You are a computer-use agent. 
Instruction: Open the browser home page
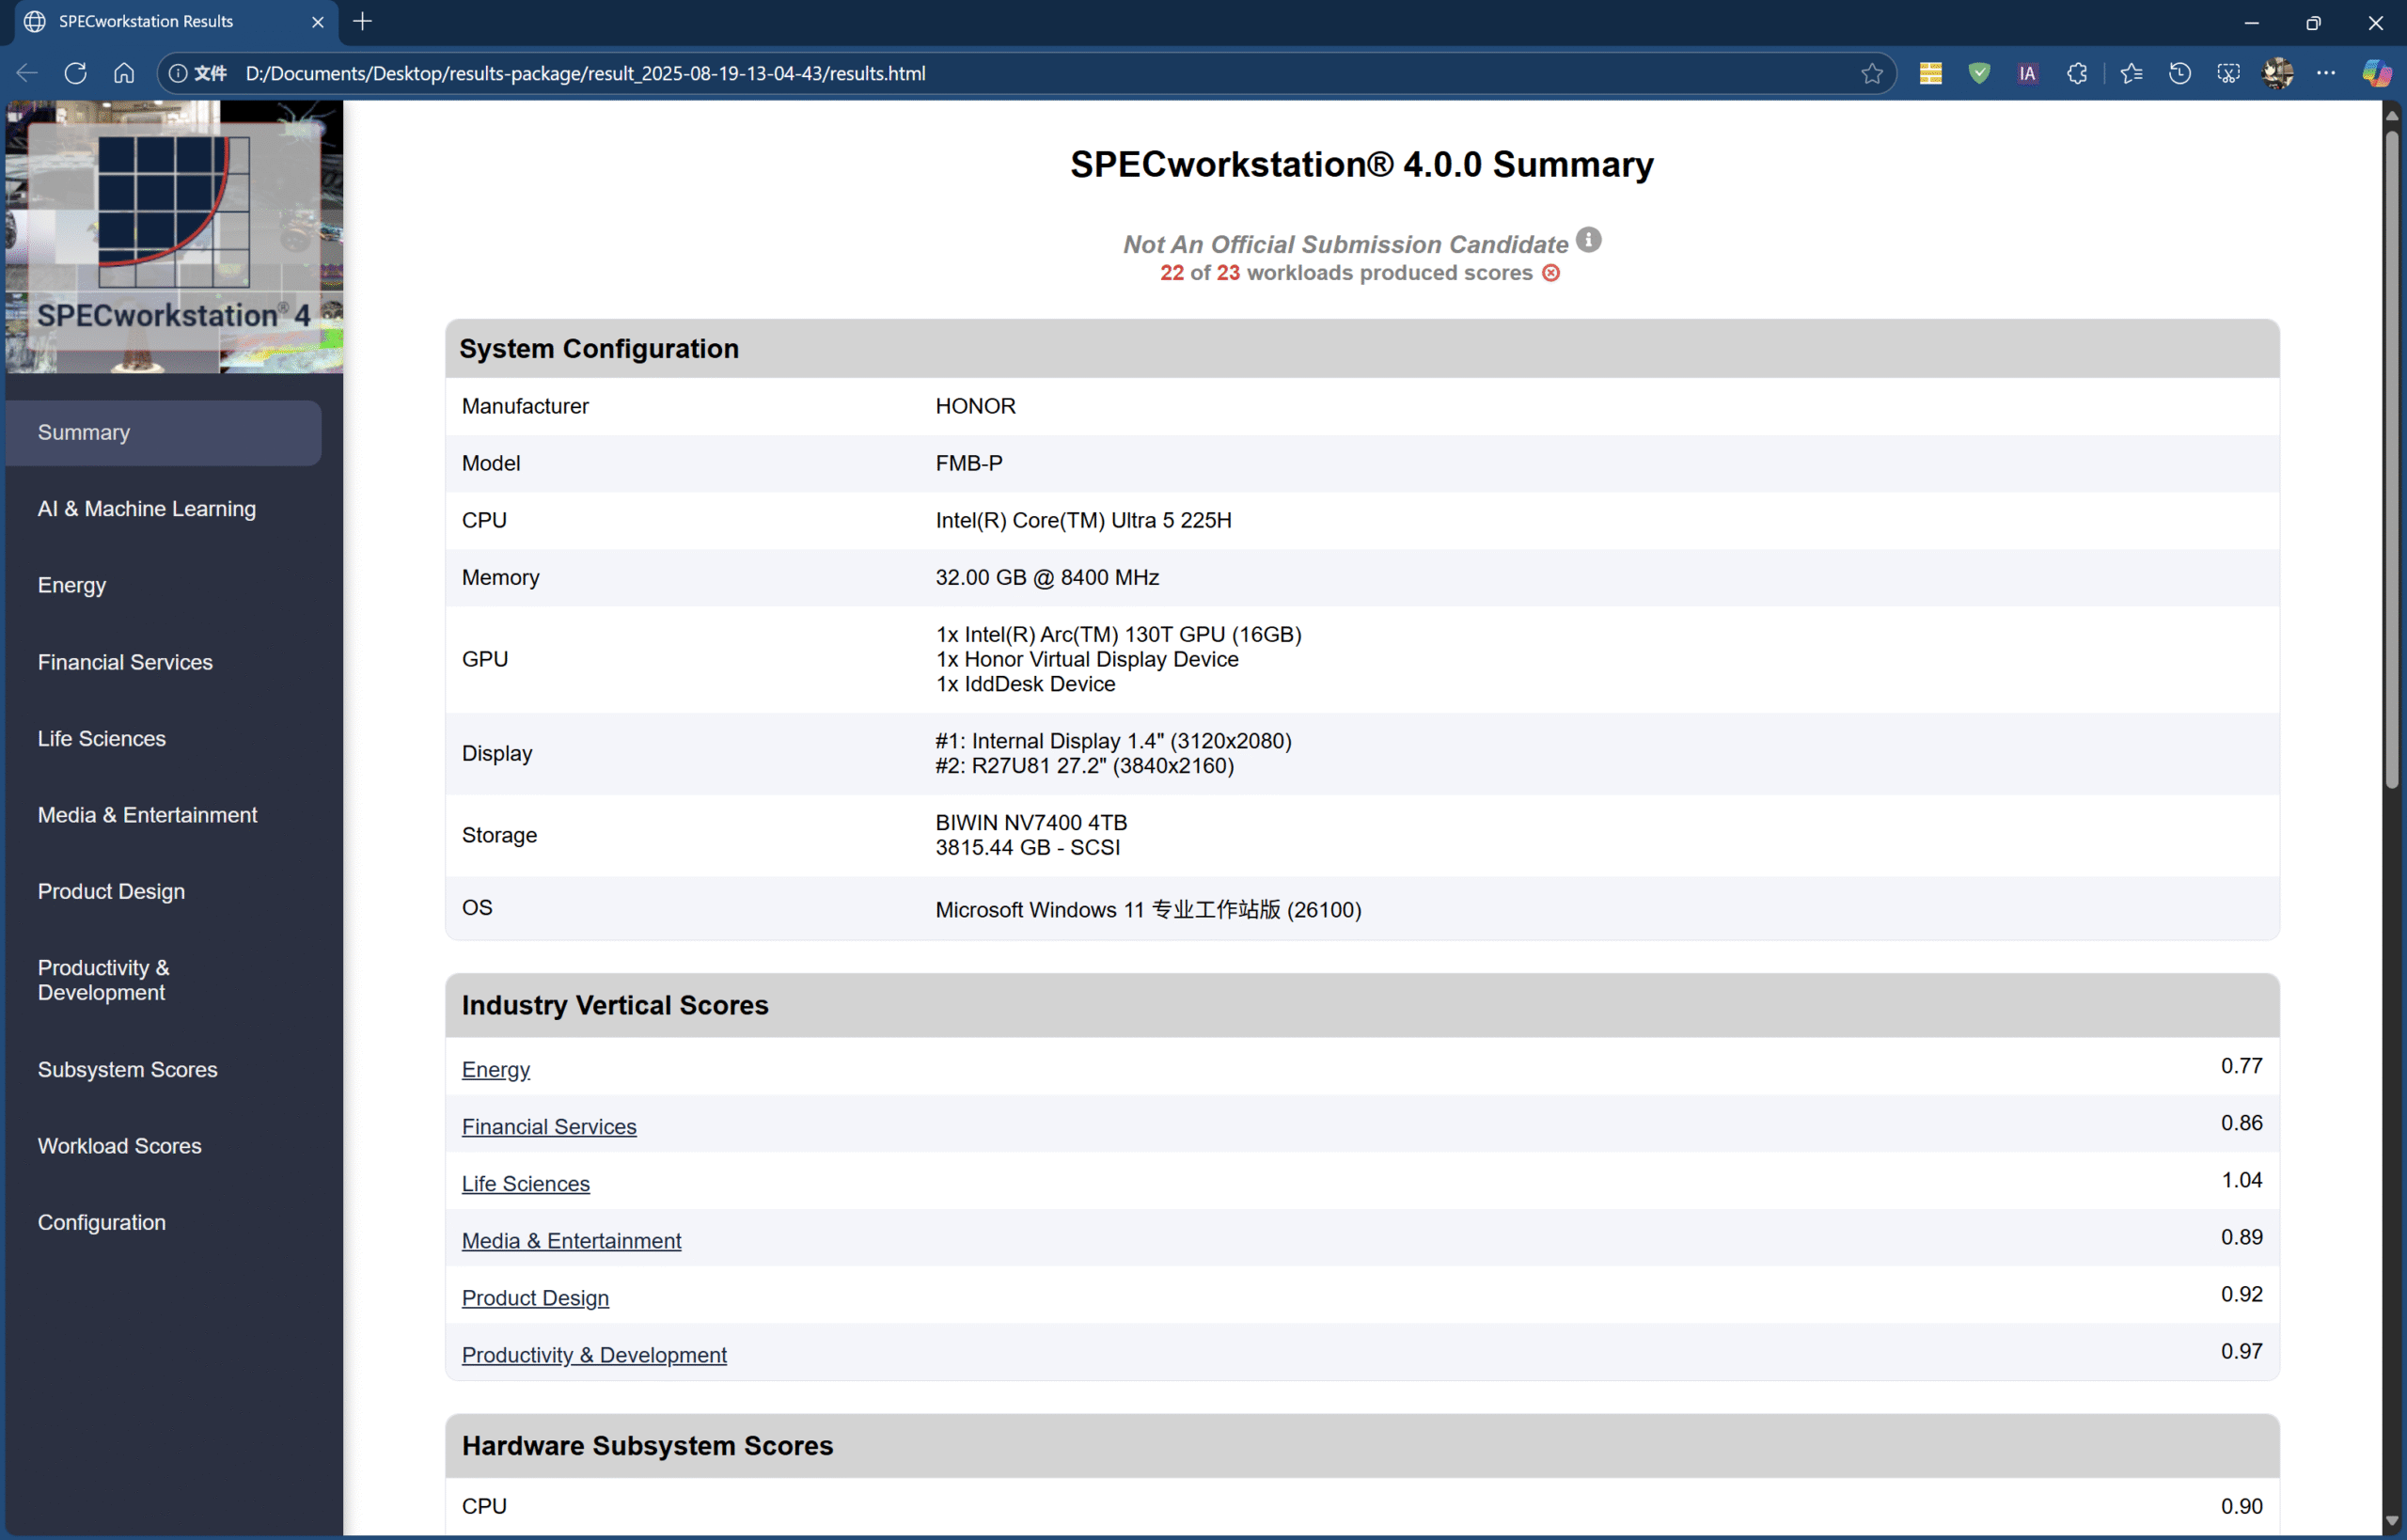[124, 73]
